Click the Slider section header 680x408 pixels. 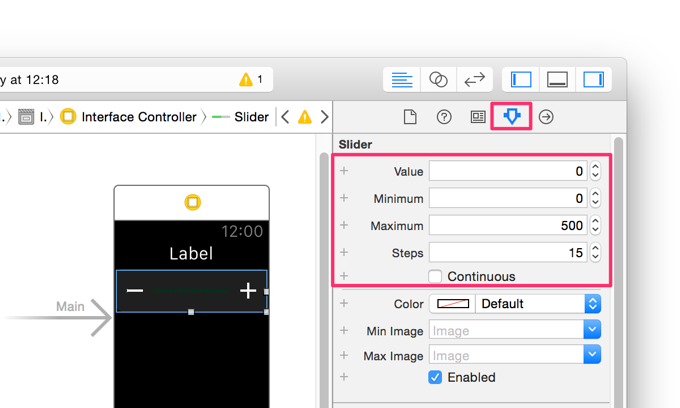point(355,144)
